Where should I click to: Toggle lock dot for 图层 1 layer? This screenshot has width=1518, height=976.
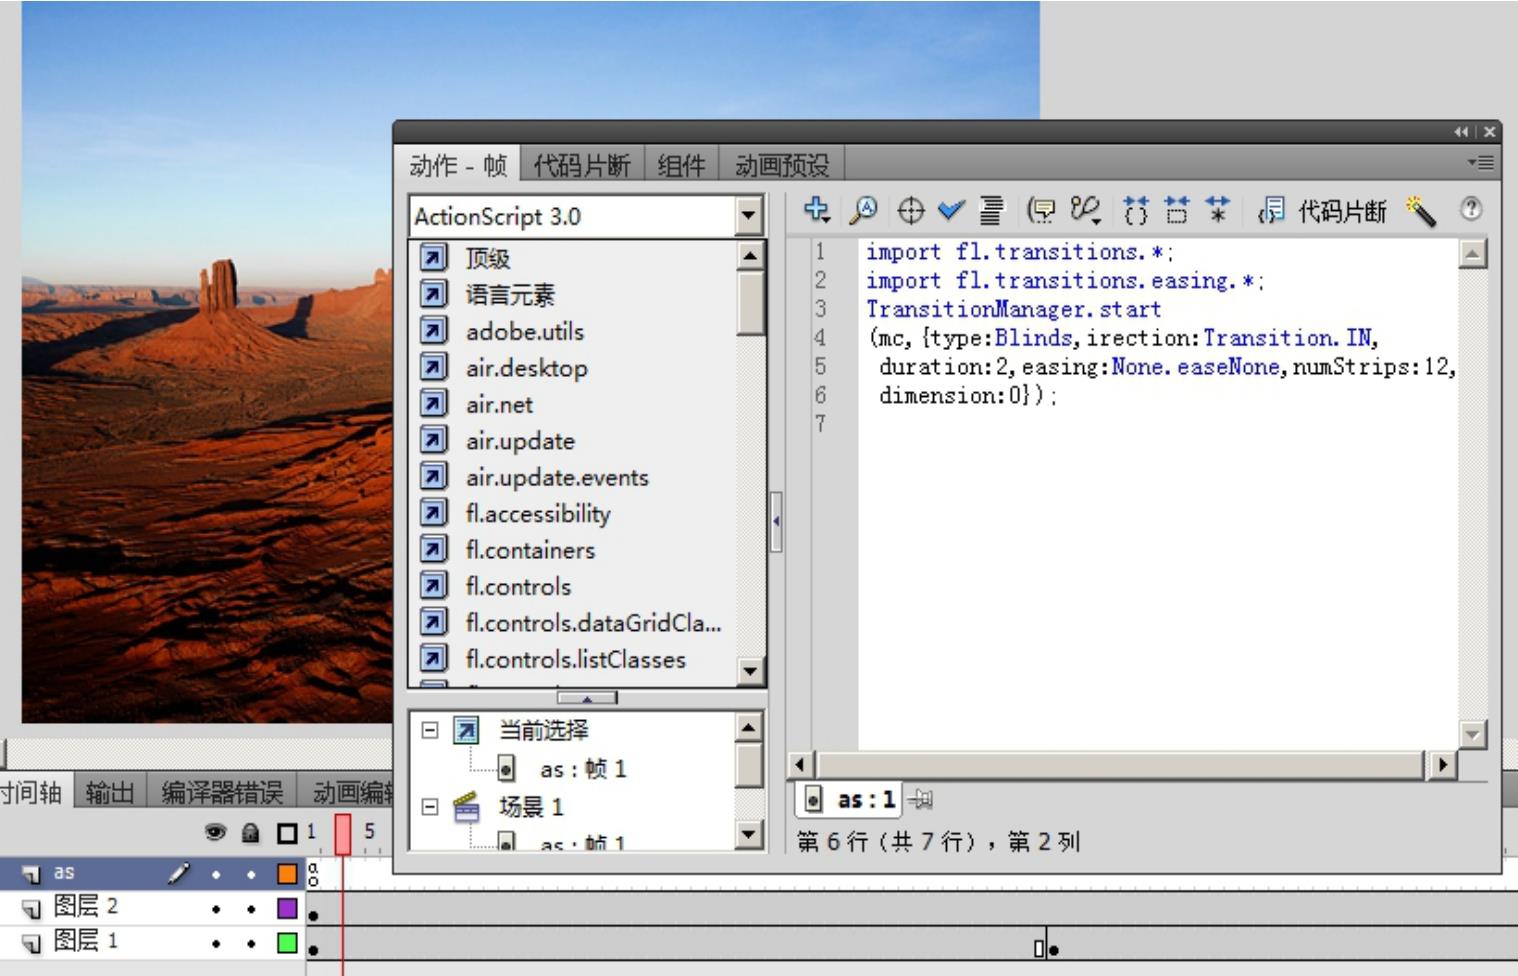point(251,943)
